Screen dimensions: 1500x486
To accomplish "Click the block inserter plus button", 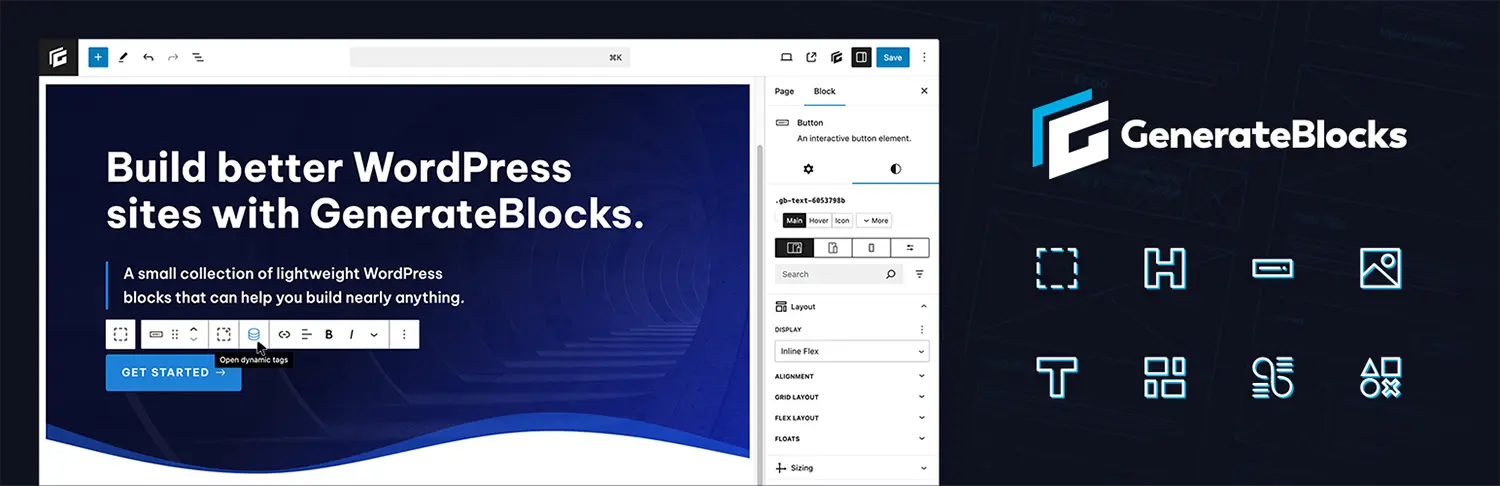I will tap(98, 57).
